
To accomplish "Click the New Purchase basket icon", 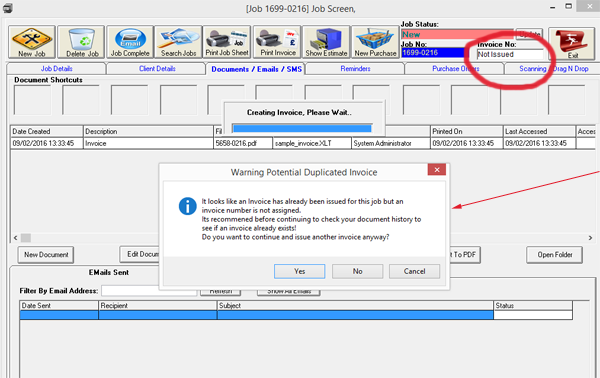I will (375, 42).
